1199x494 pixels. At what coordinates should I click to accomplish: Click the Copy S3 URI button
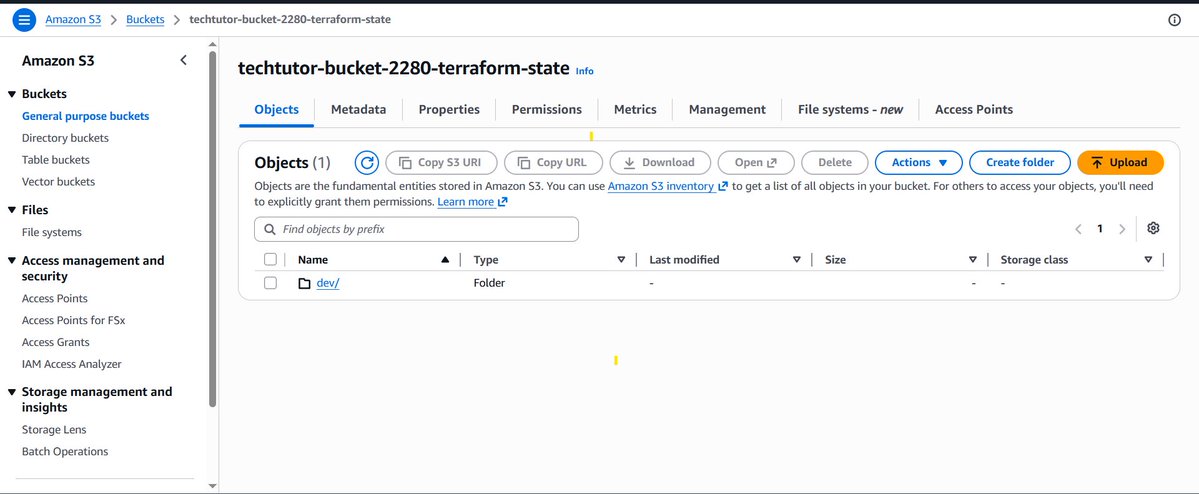click(441, 162)
